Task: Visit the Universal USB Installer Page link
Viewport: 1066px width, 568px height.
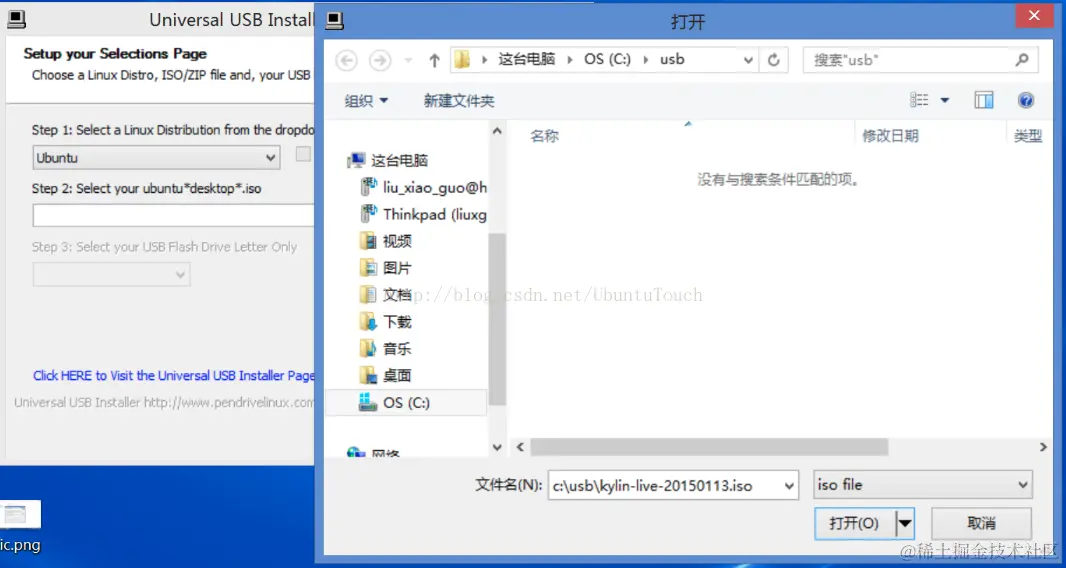Action: pyautogui.click(x=173, y=375)
